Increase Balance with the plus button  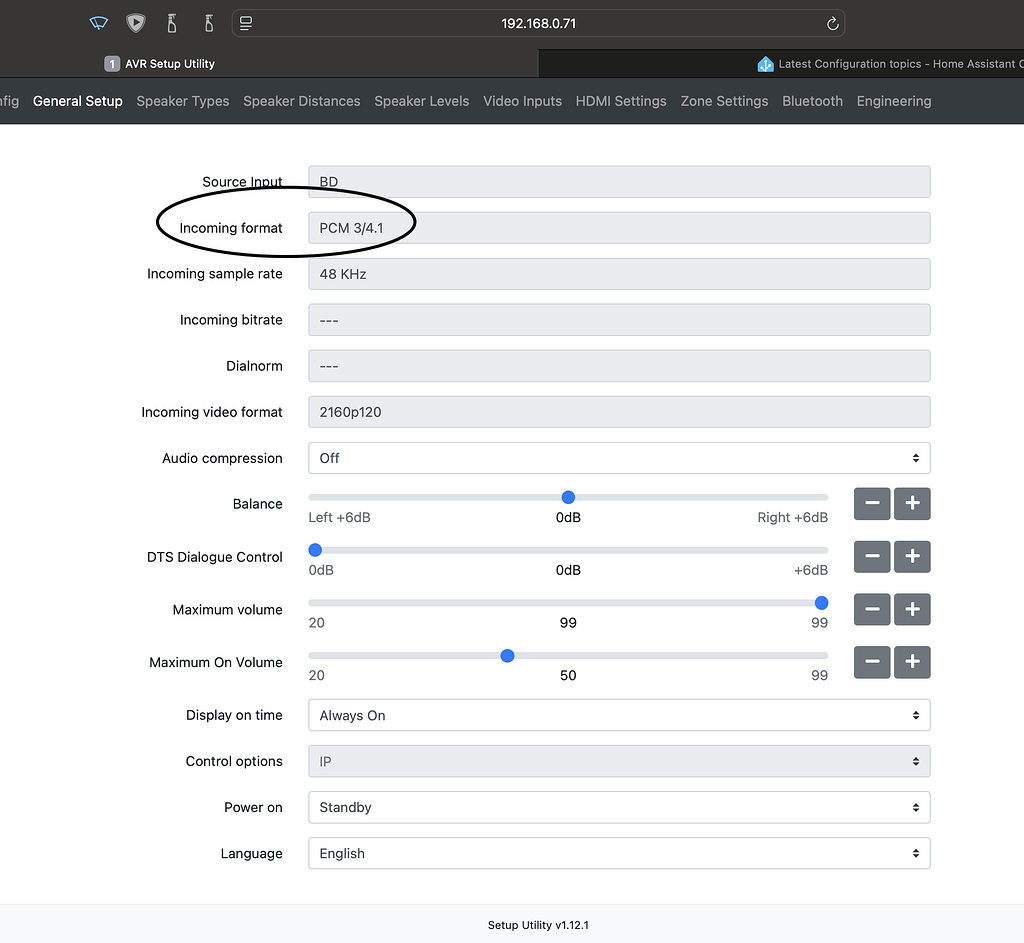click(x=912, y=504)
